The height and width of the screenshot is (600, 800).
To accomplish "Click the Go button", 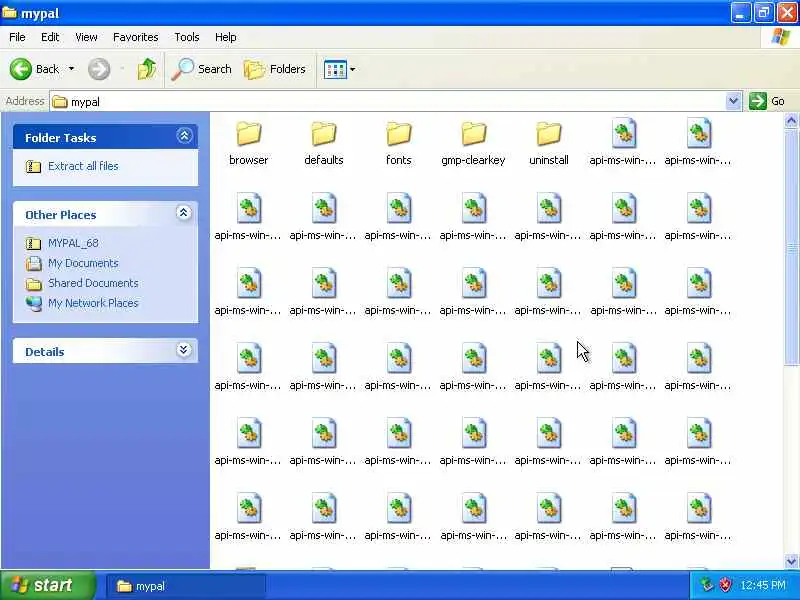I will point(767,101).
